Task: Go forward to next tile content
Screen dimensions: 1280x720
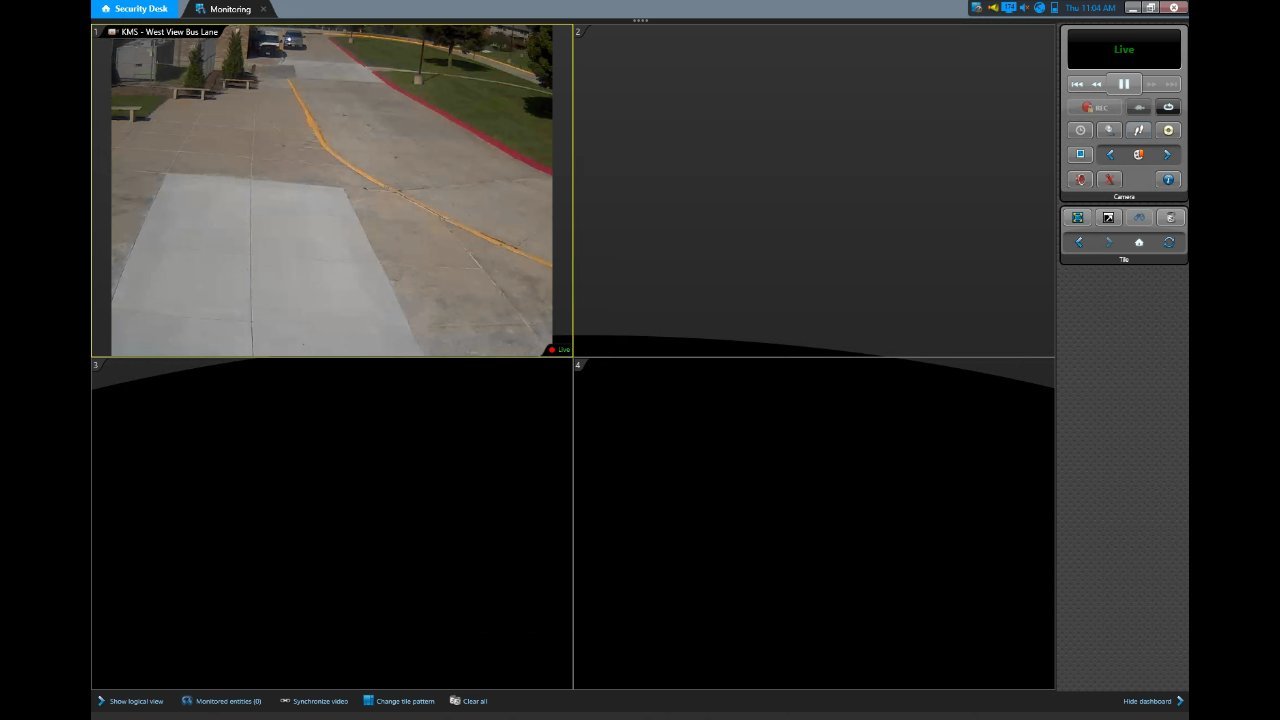Action: coord(1108,243)
